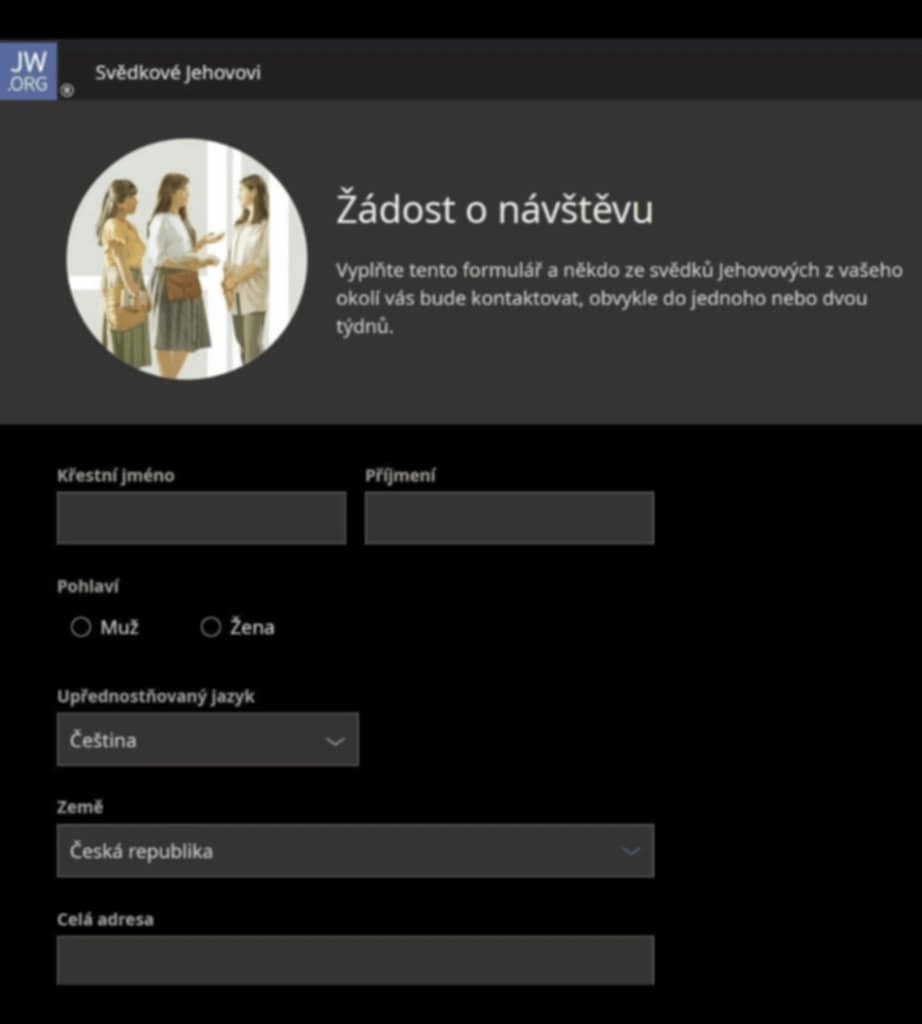Click the Celá adresa address field

[x=355, y=960]
